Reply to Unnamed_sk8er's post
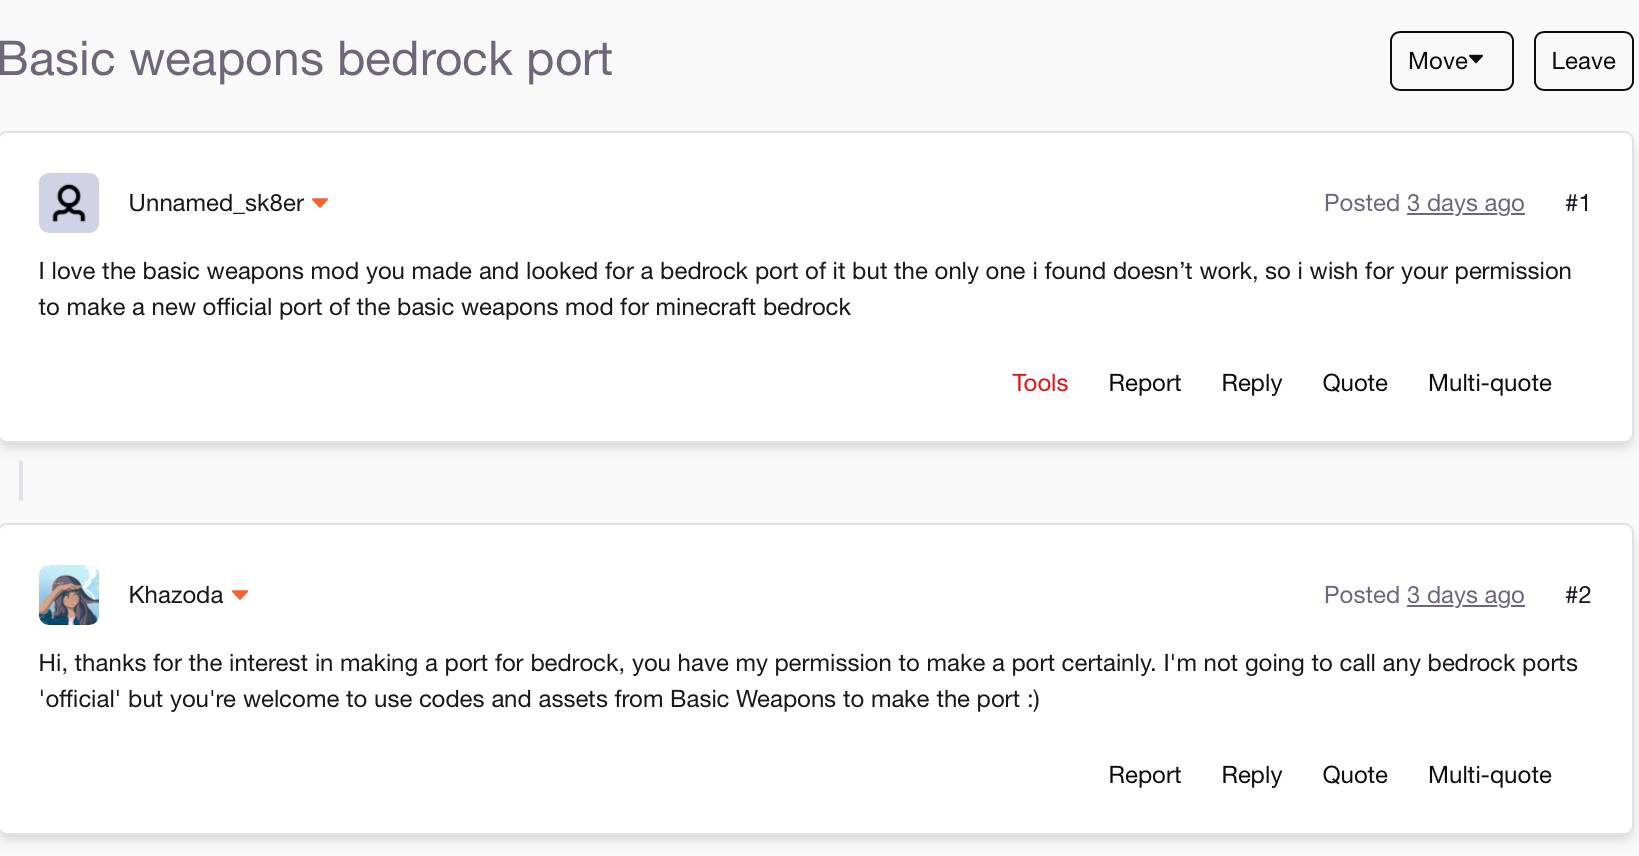This screenshot has width=1639, height=856. point(1251,383)
